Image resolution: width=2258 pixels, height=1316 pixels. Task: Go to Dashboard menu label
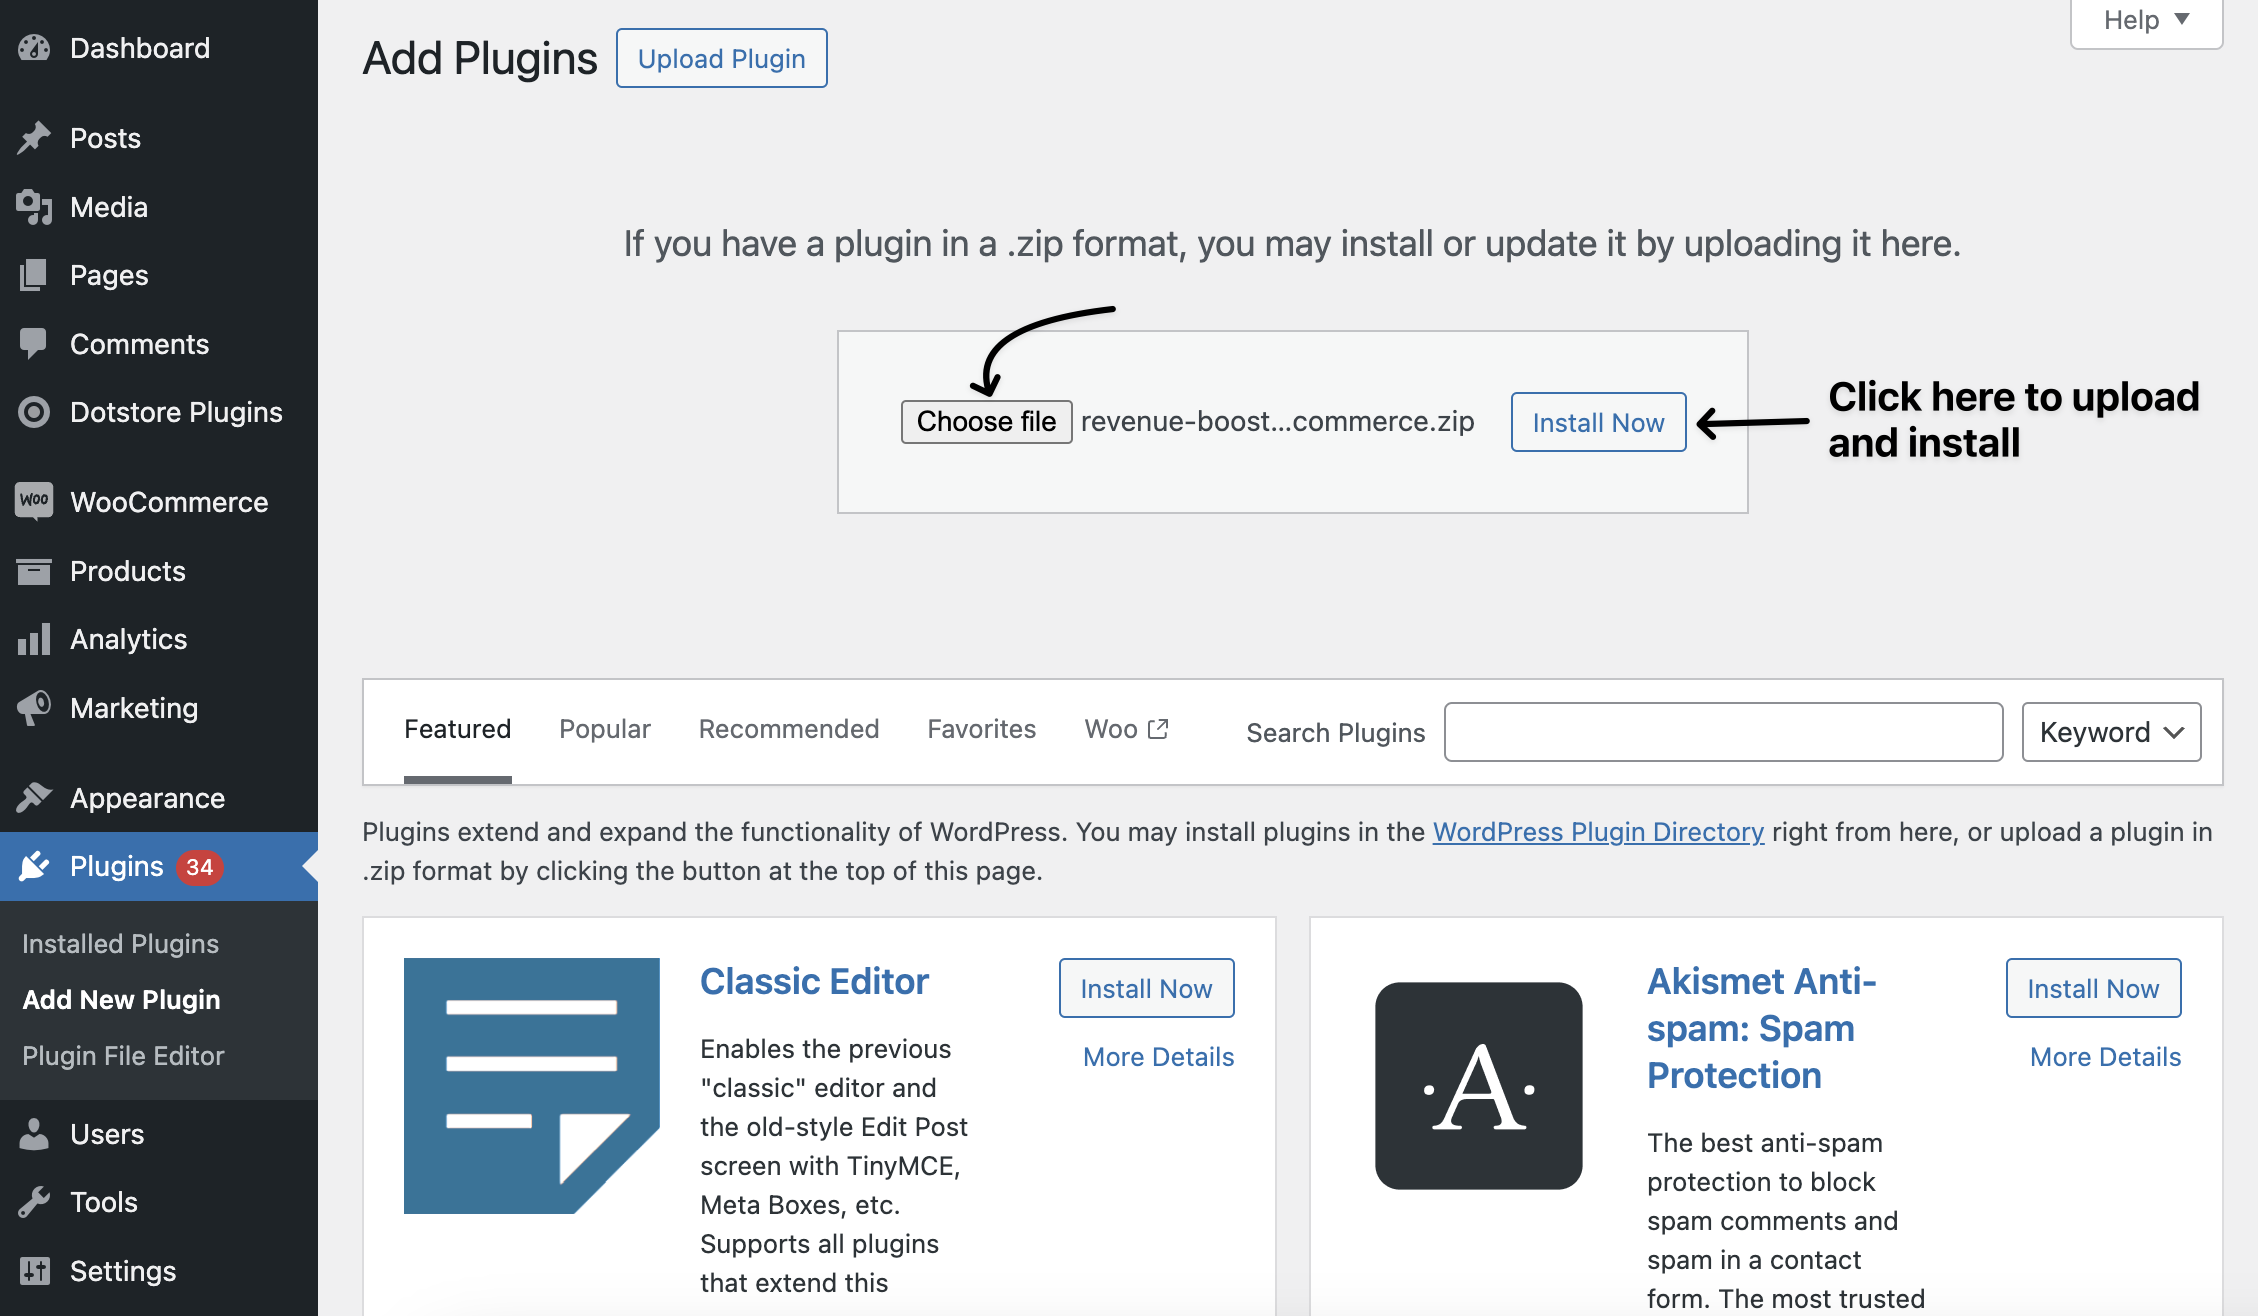pyautogui.click(x=140, y=48)
